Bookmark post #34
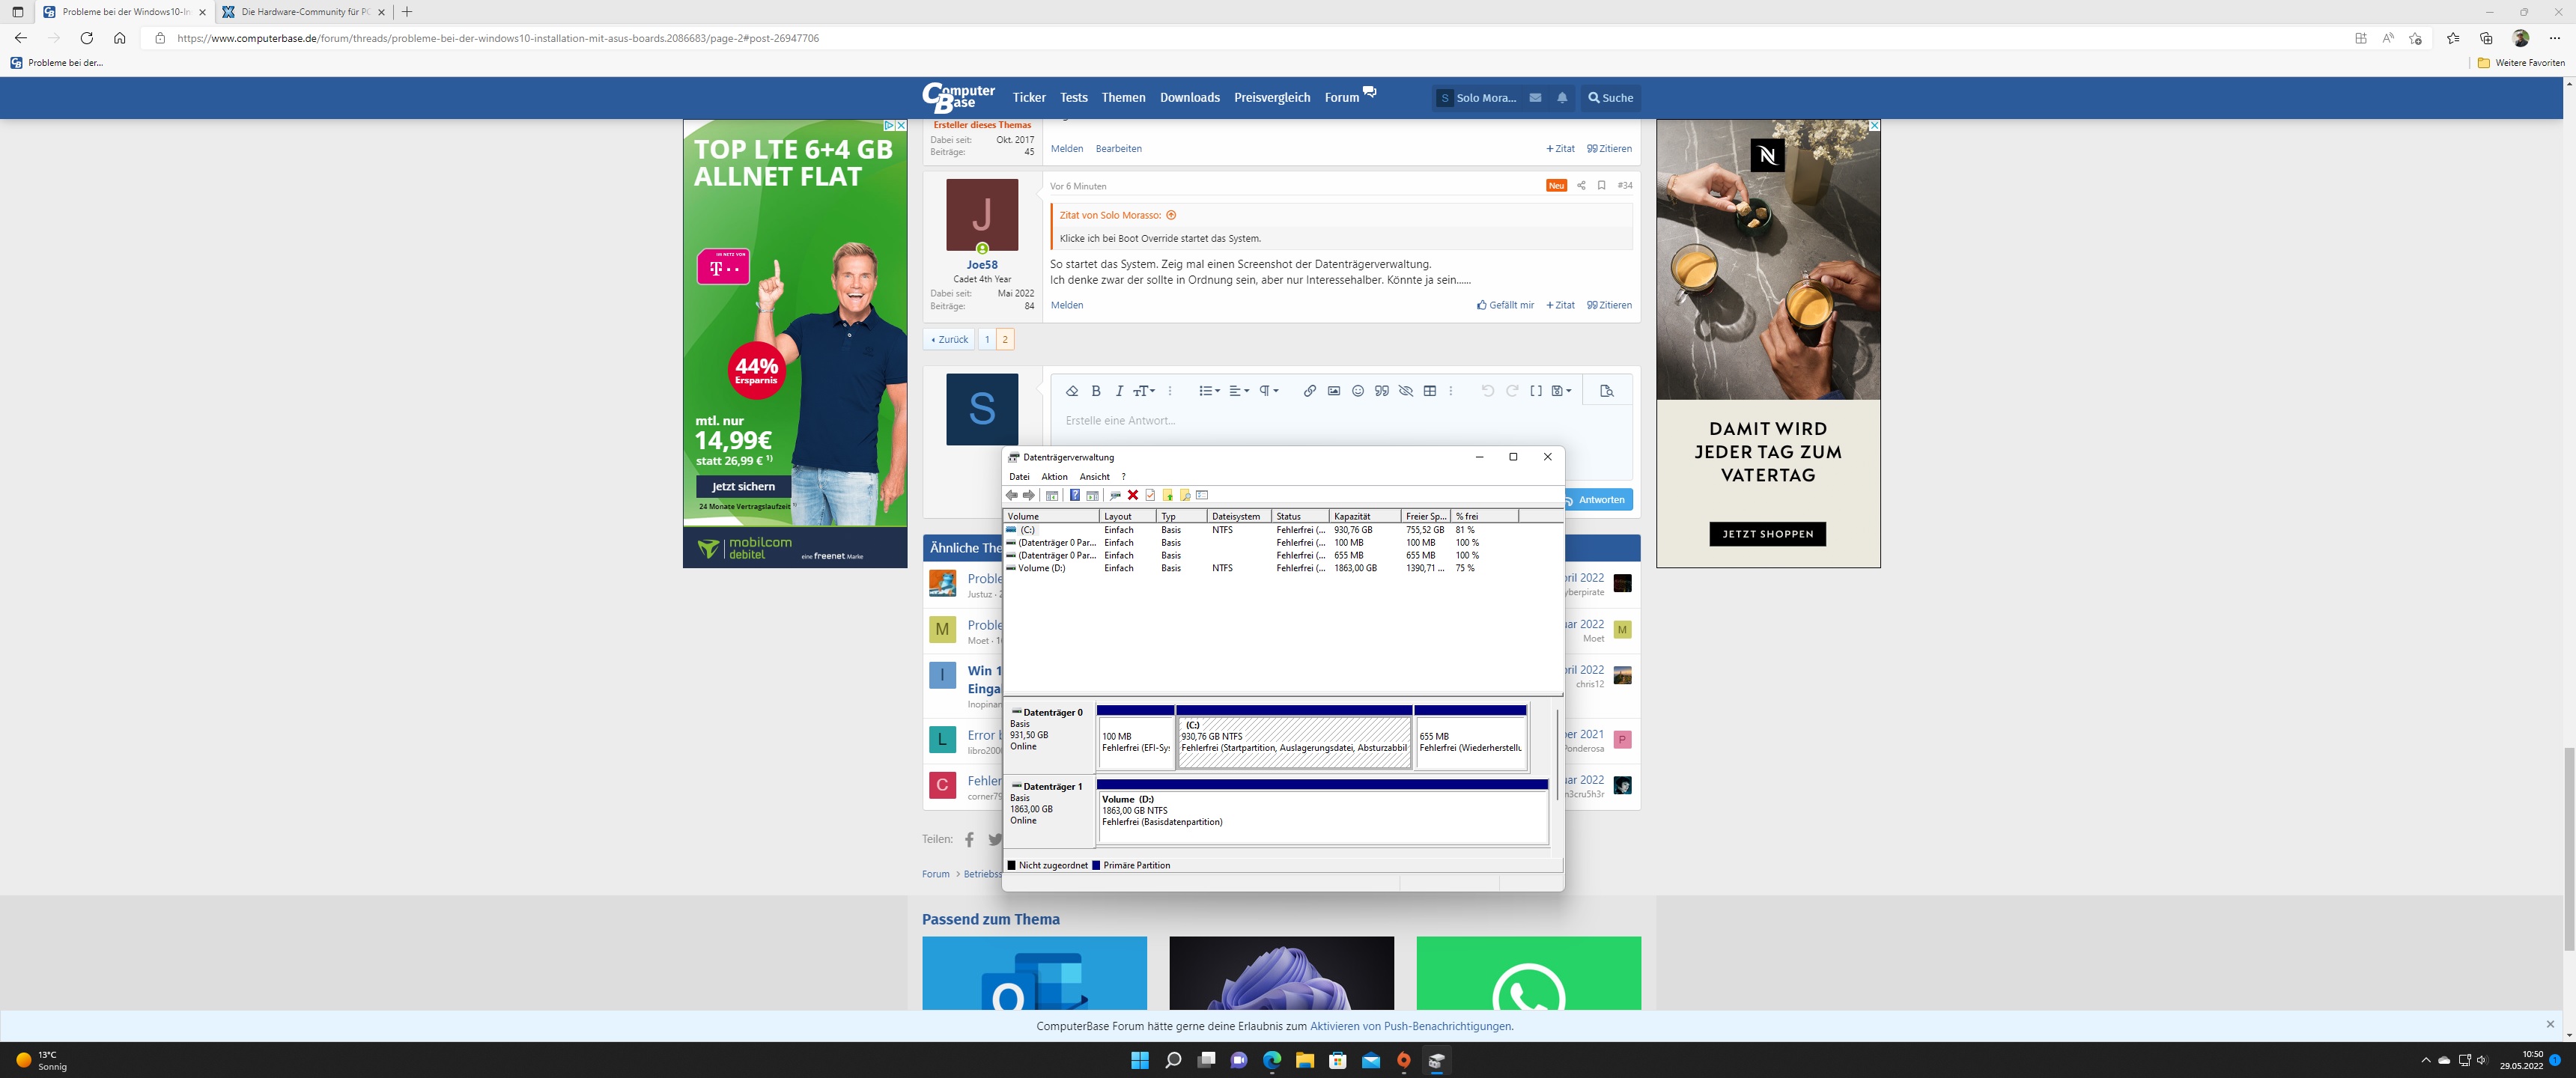Image resolution: width=2576 pixels, height=1078 pixels. click(1601, 185)
